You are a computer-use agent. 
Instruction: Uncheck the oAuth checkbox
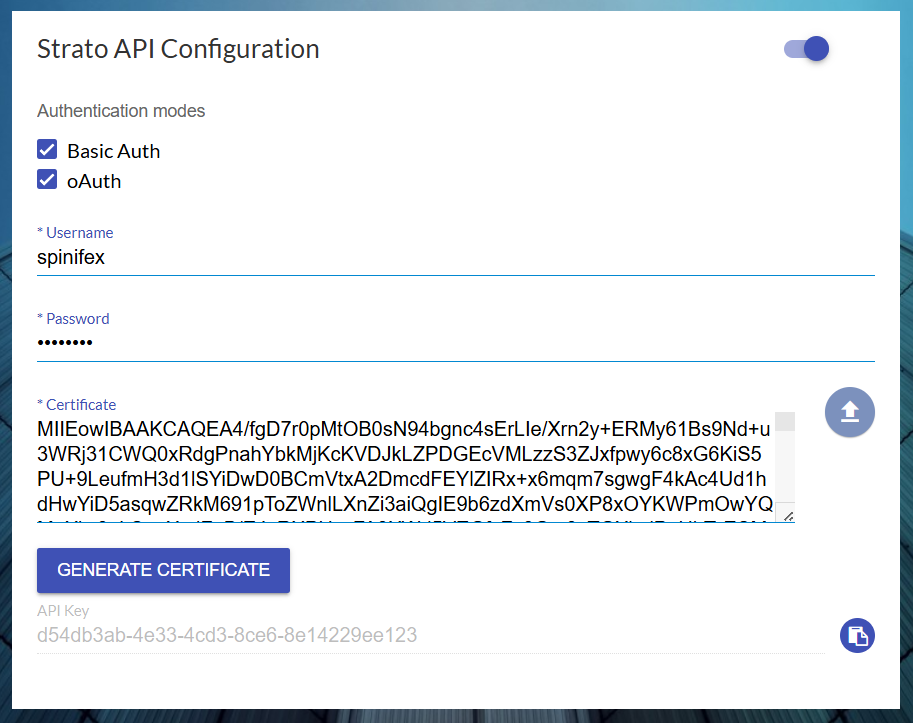pos(47,180)
